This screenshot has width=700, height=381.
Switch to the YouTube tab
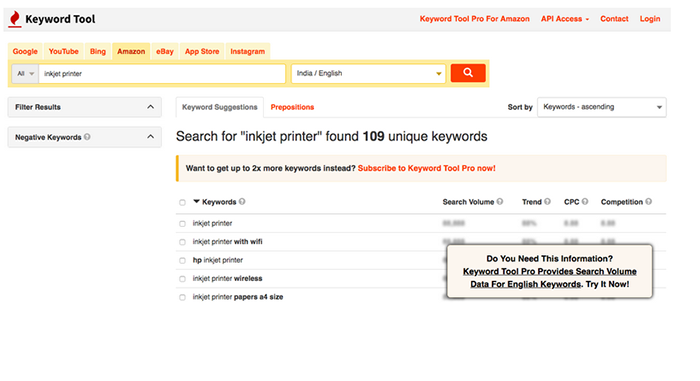tap(63, 51)
